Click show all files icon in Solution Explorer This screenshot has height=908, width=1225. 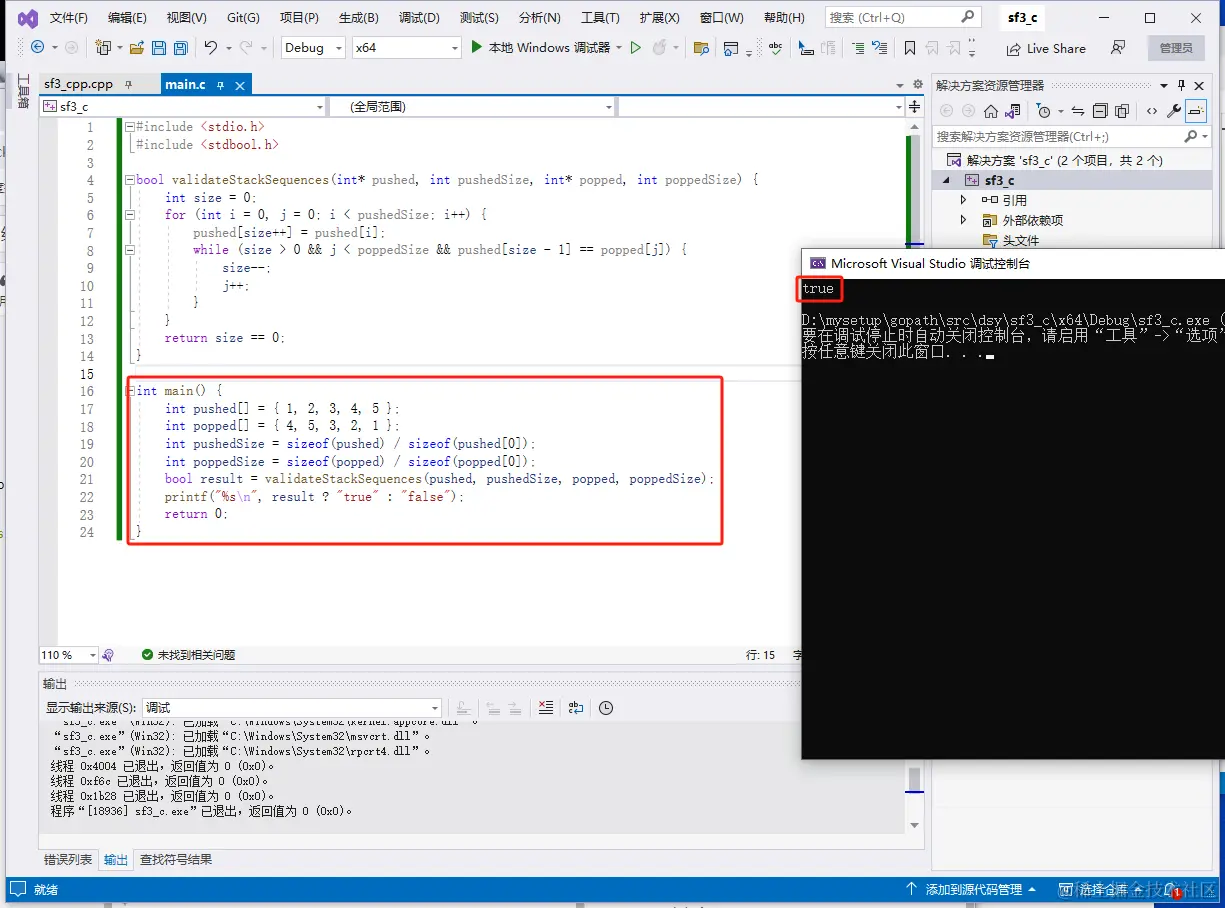[x=1122, y=111]
